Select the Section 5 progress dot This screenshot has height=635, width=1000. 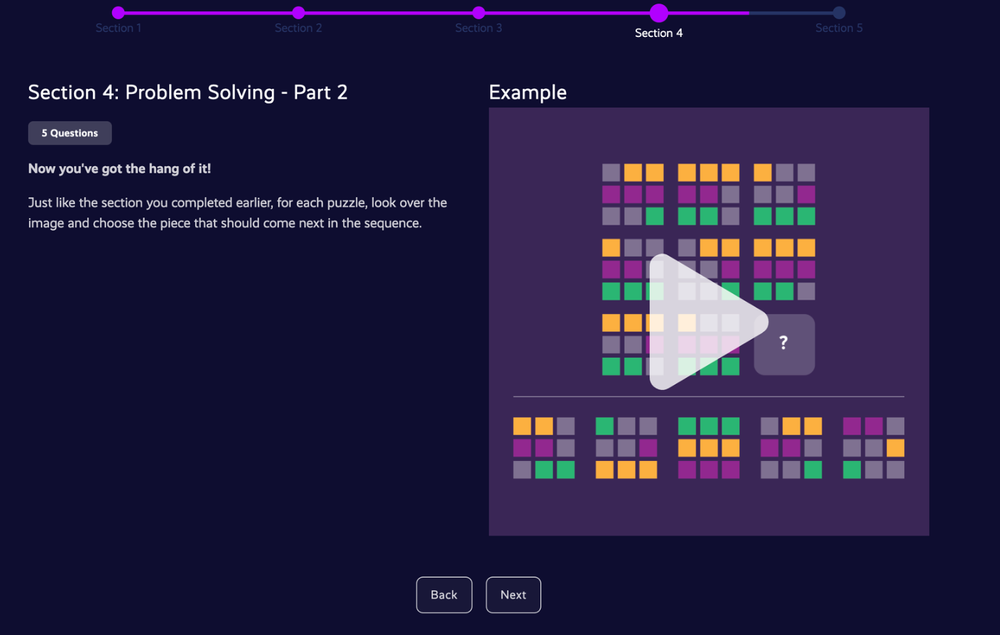pyautogui.click(x=839, y=14)
